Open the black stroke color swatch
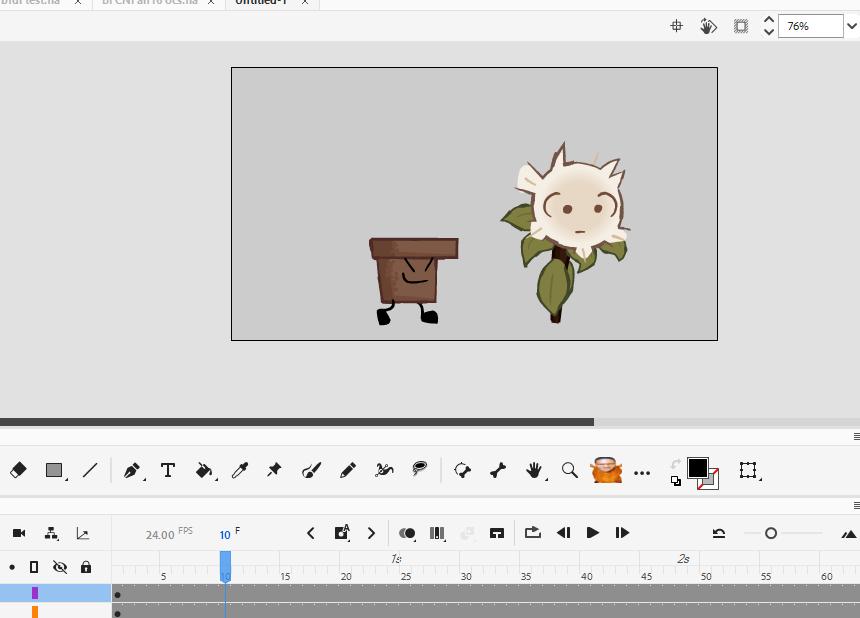 pyautogui.click(x=698, y=468)
